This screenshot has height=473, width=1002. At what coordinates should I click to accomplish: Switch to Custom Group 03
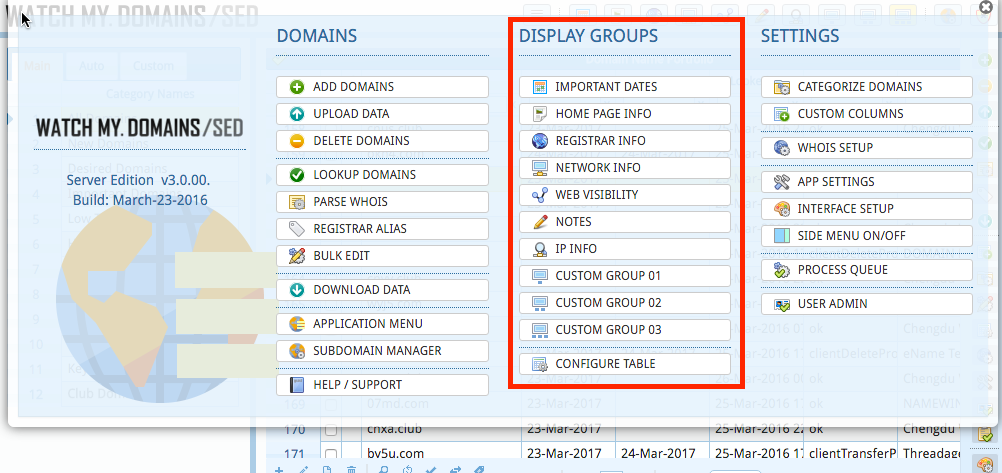pos(624,330)
